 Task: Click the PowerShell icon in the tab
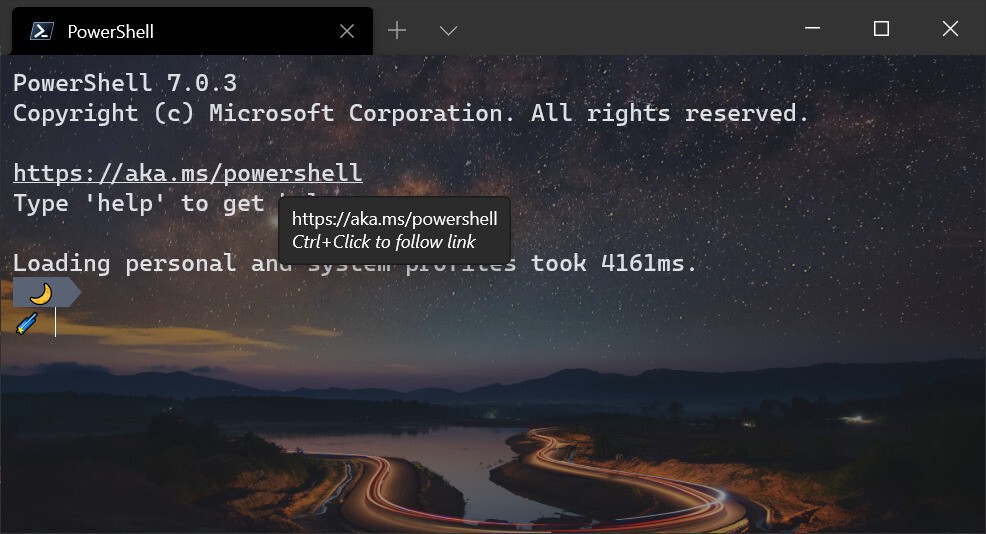(42, 31)
